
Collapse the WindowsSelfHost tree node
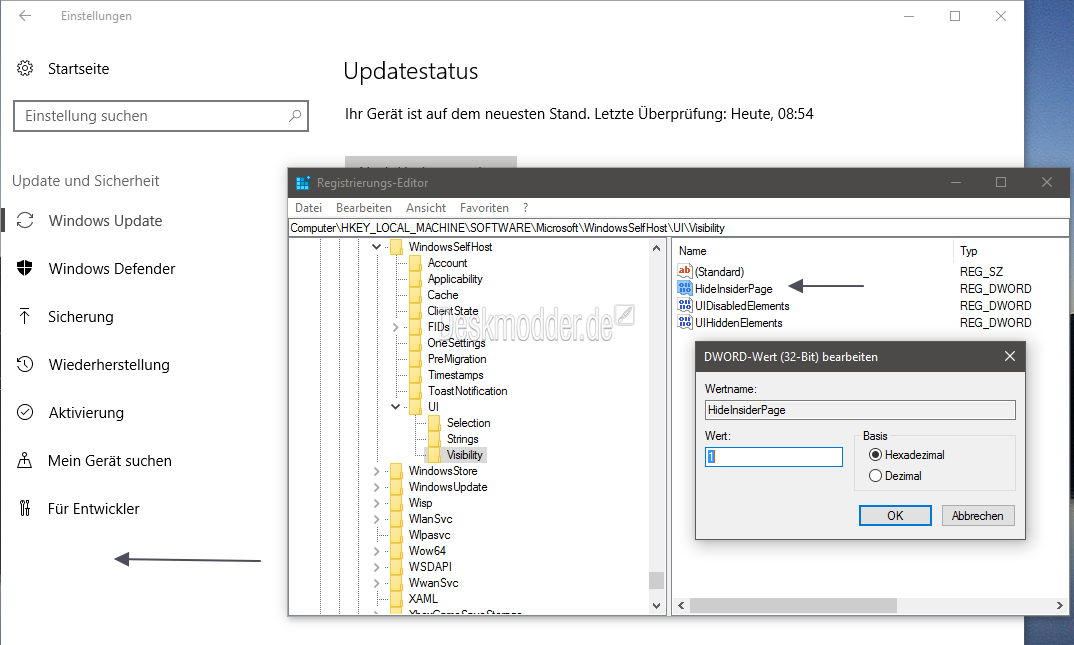click(376, 246)
